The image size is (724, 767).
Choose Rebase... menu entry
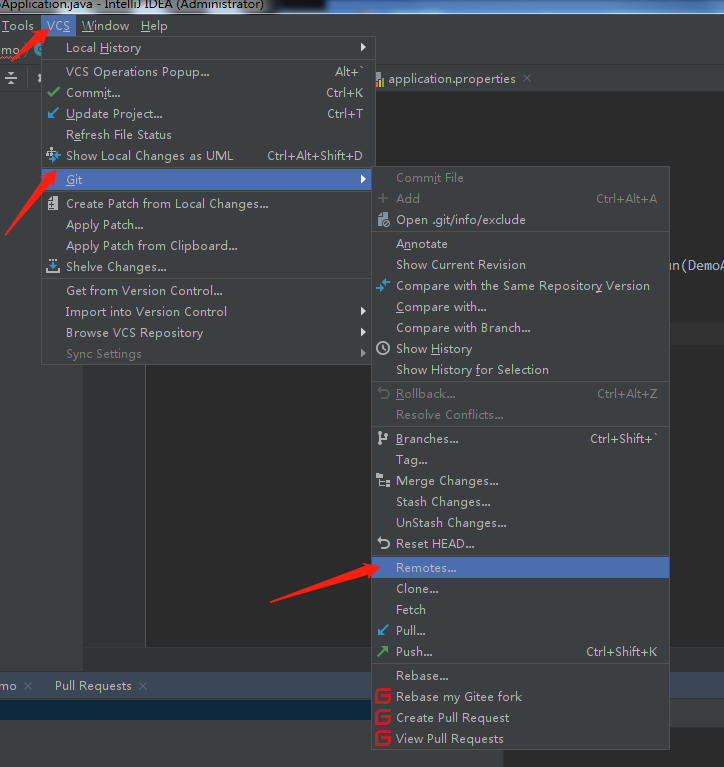point(520,676)
